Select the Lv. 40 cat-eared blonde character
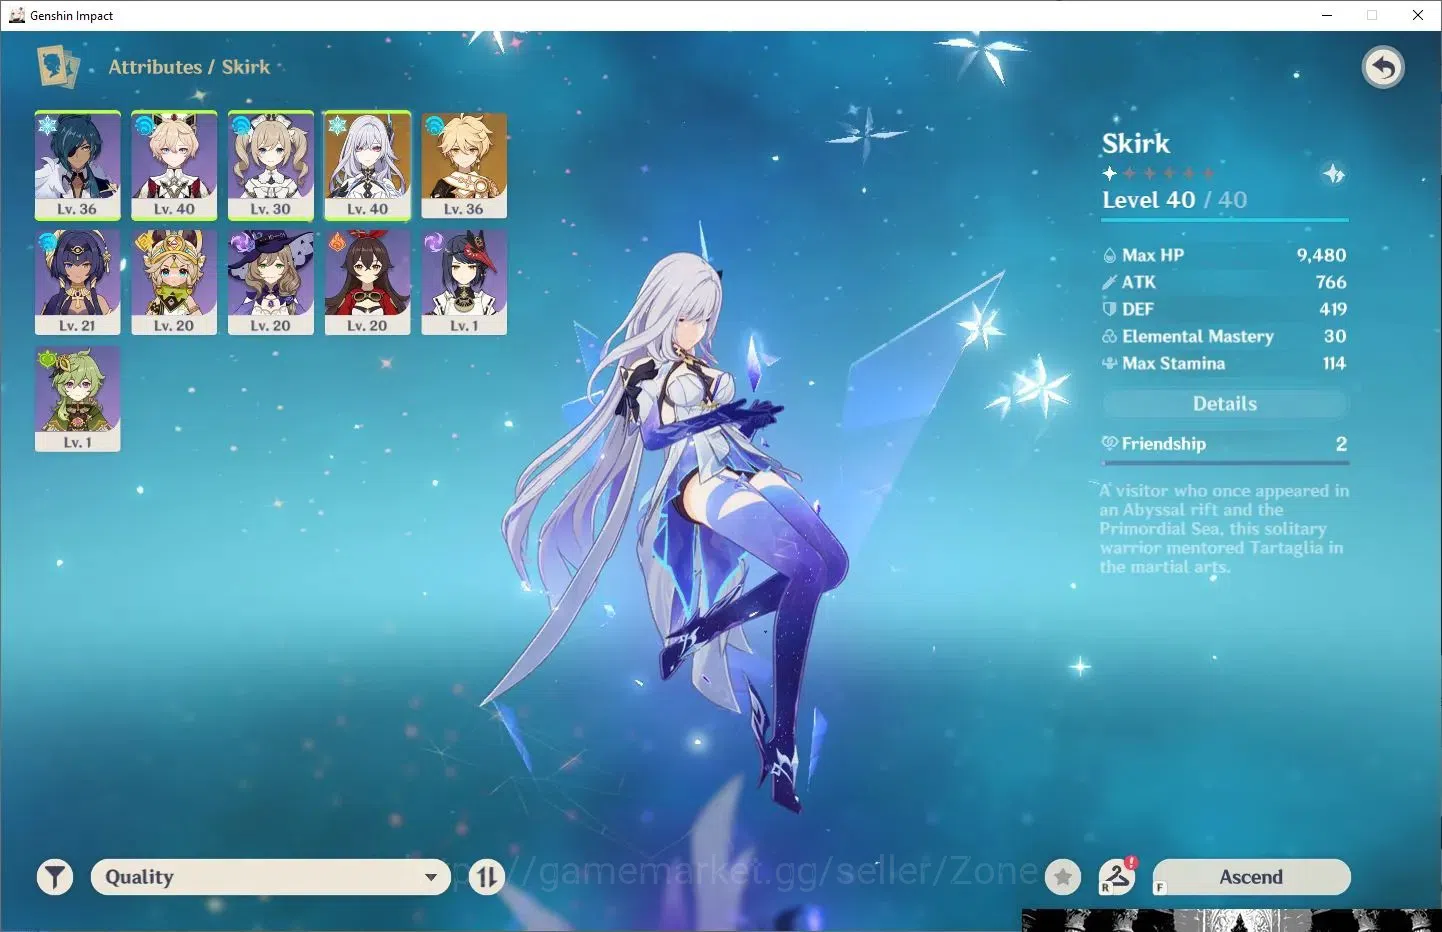Screen dimensions: 1442x932 pyautogui.click(x=174, y=165)
